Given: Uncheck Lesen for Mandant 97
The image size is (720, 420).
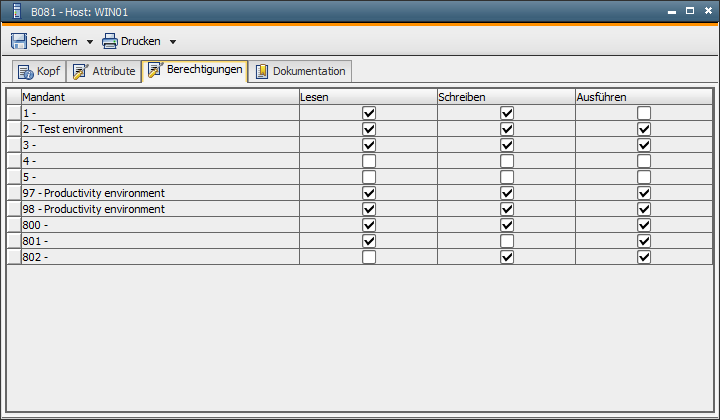Looking at the screenshot, I should pos(369,193).
